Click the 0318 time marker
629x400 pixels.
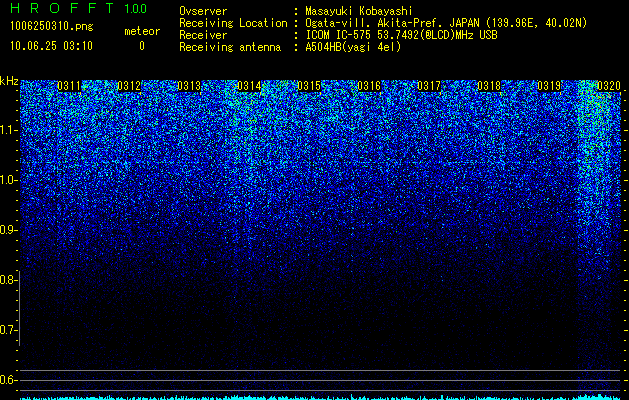[x=489, y=86]
